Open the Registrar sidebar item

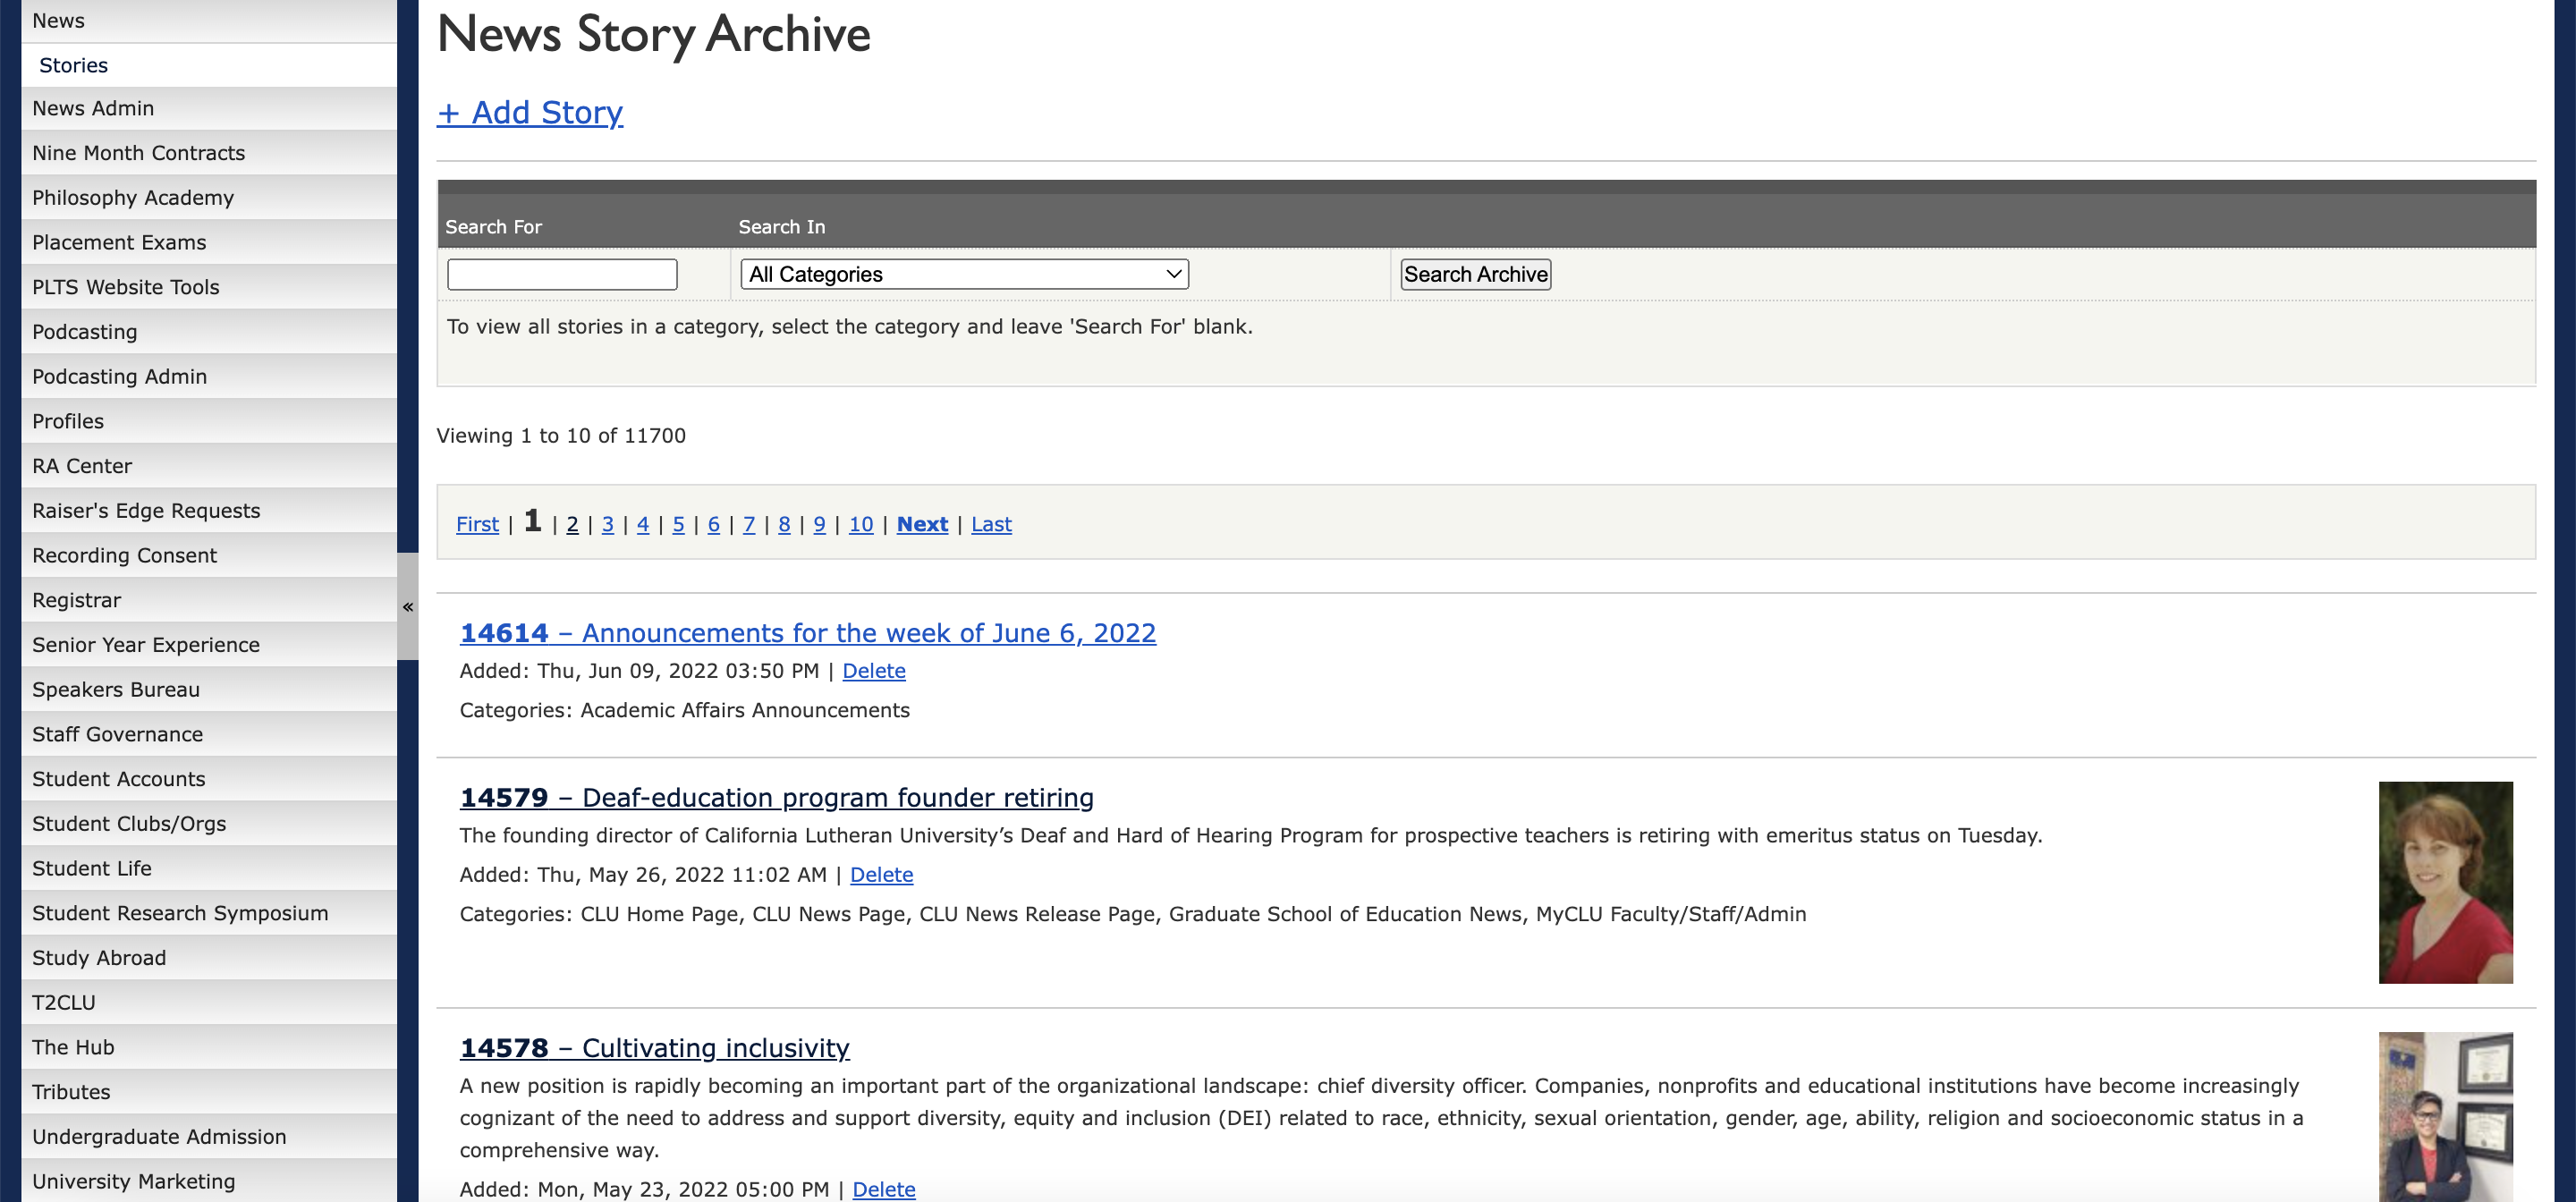pos(76,600)
